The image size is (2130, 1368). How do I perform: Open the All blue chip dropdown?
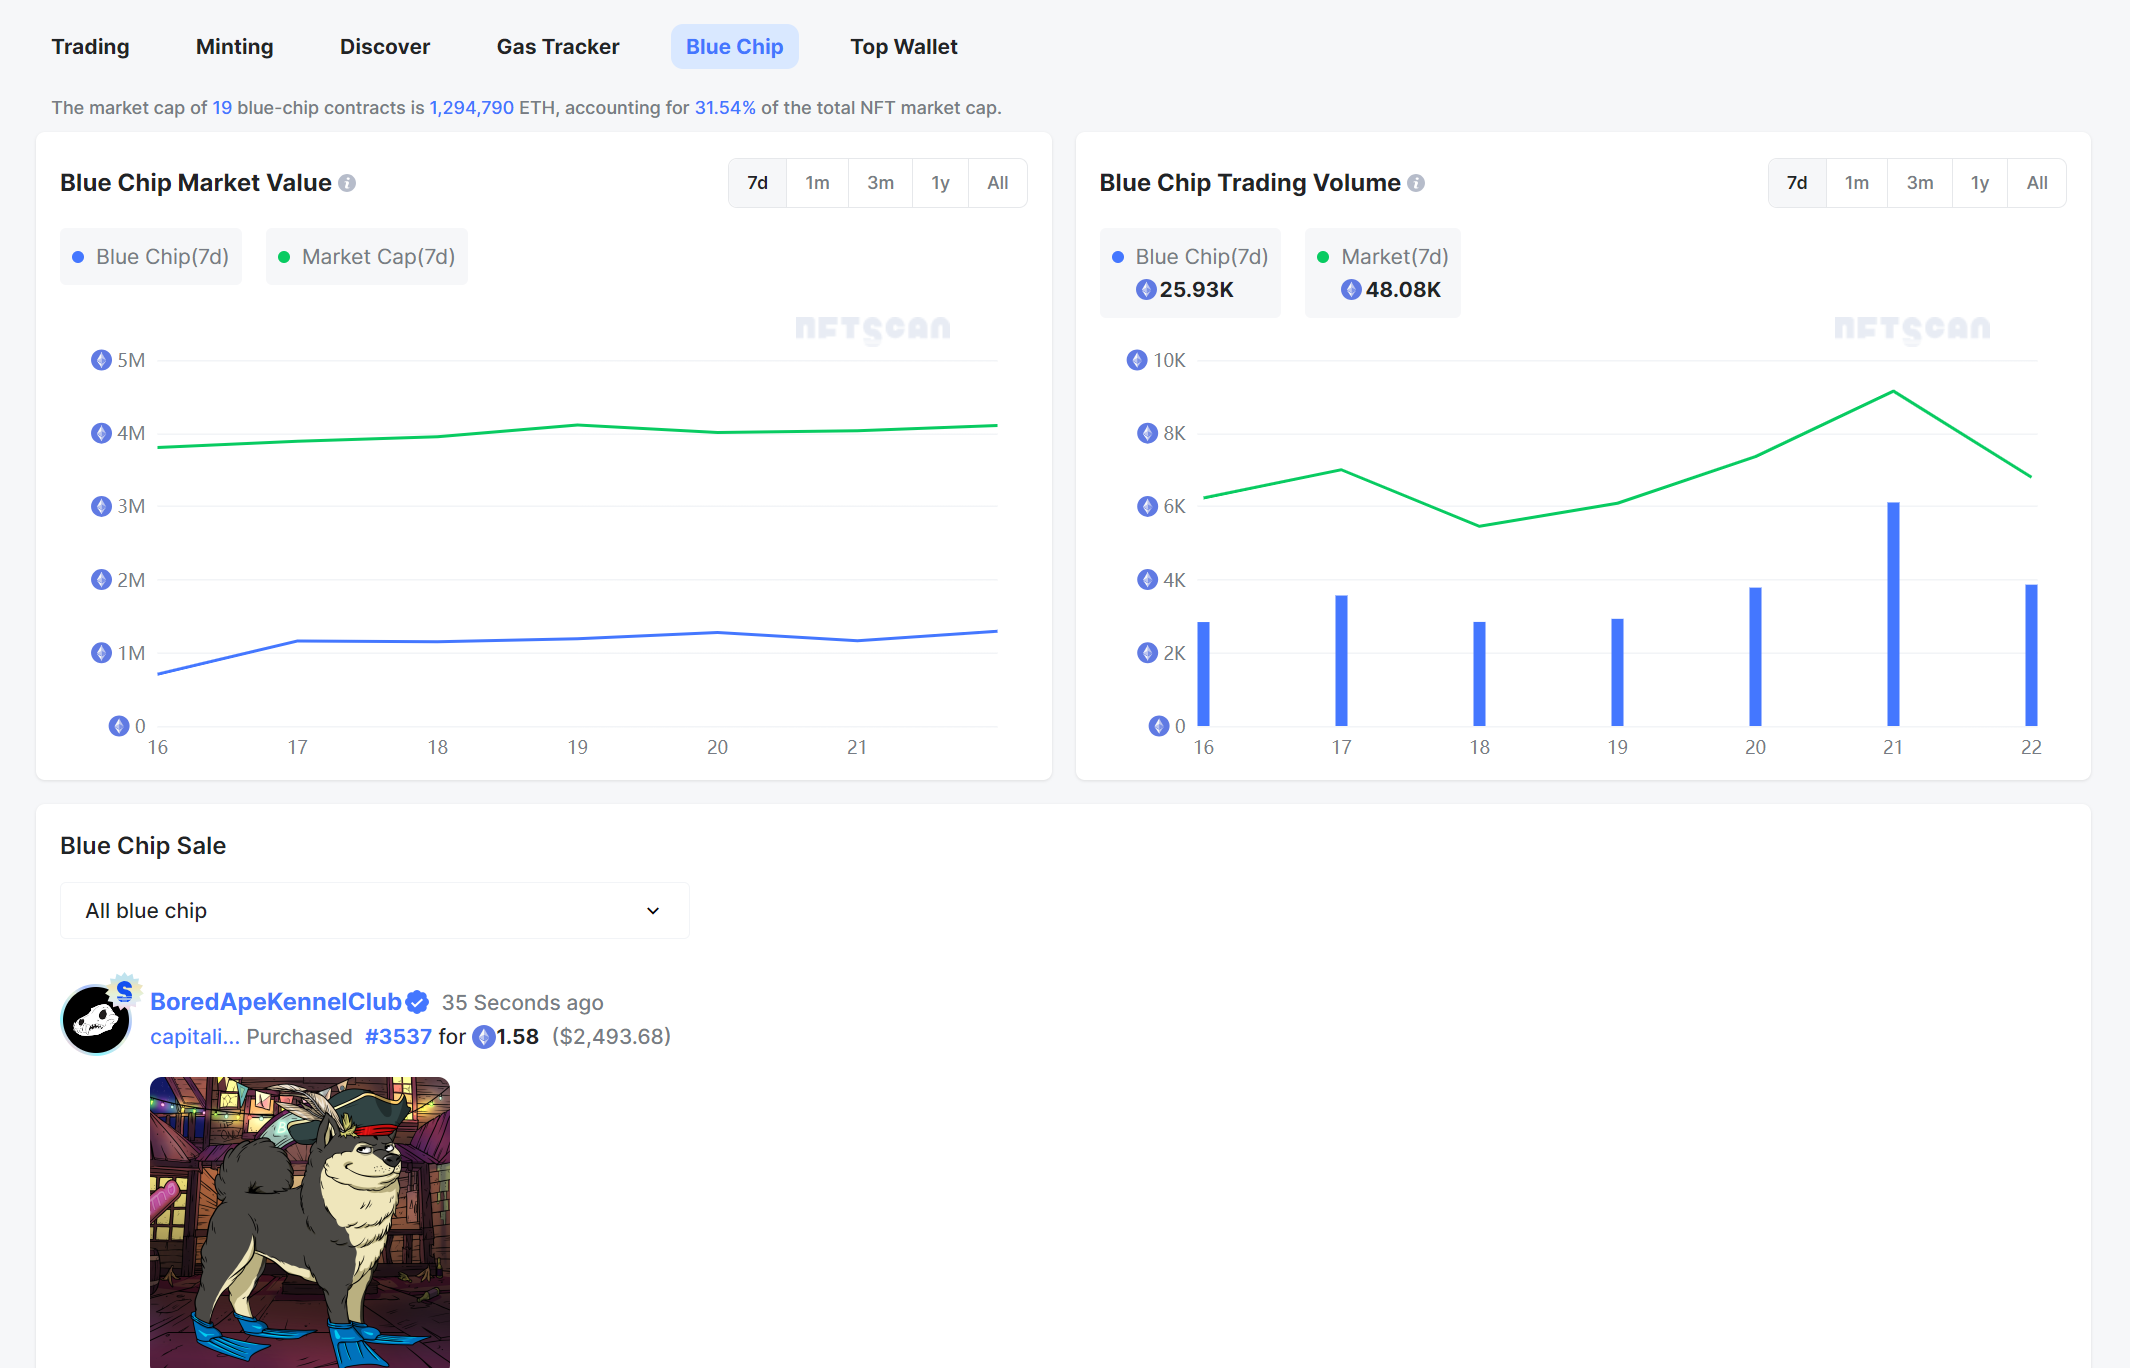(x=374, y=911)
